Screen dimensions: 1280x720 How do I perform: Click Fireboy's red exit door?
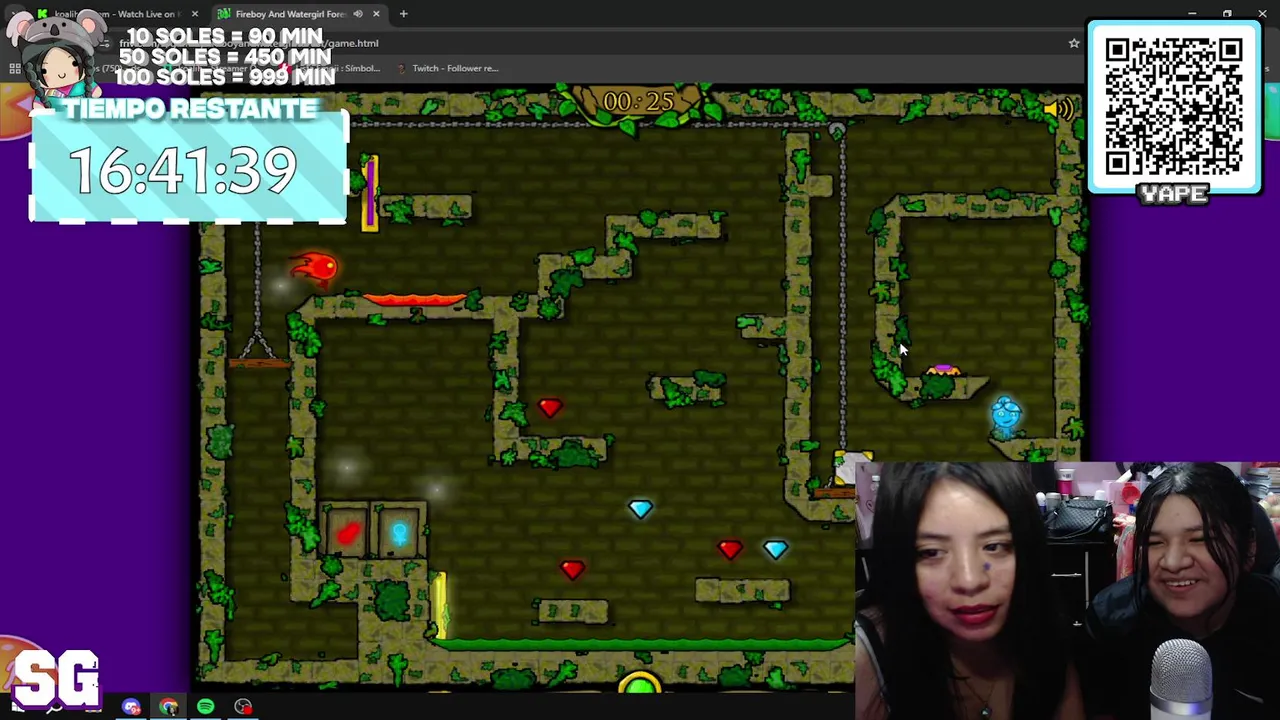346,531
